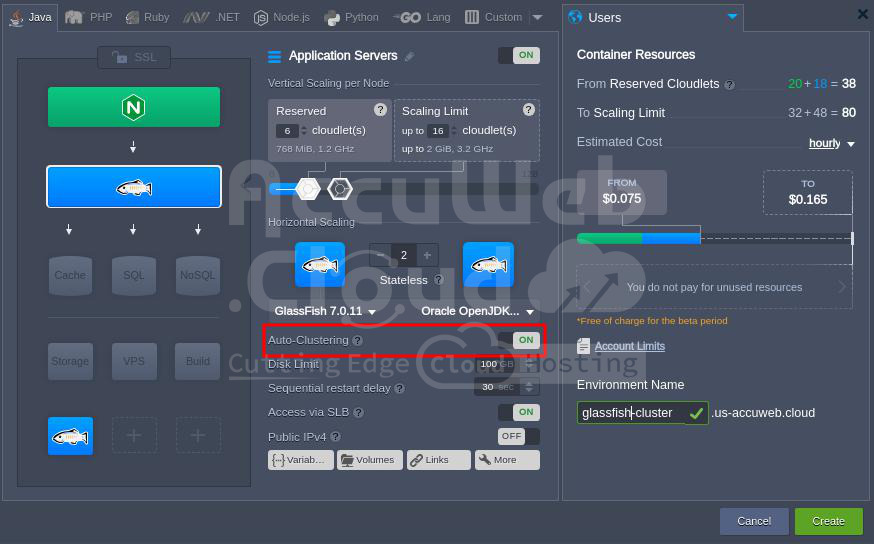Click the Cancel button

(754, 521)
